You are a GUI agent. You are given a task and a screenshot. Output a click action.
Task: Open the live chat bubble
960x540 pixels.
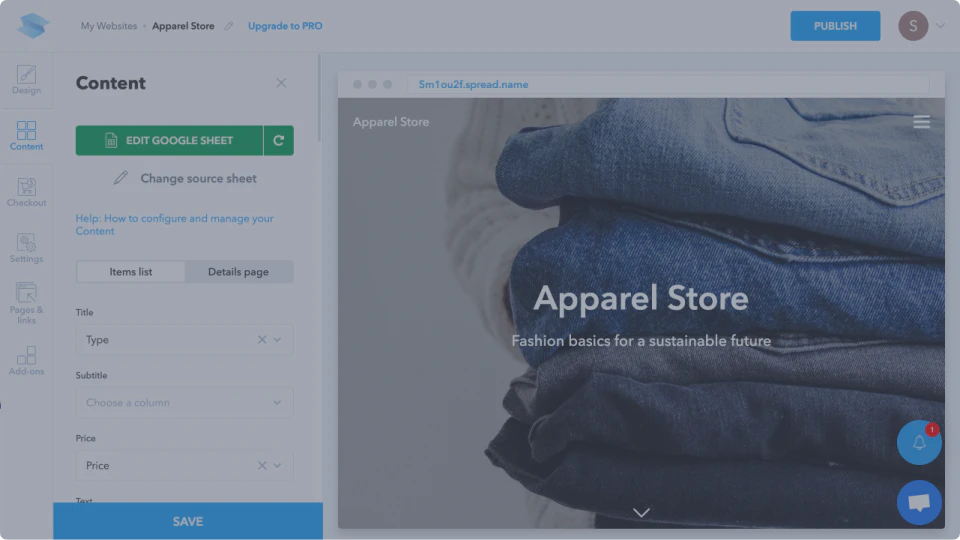(919, 502)
